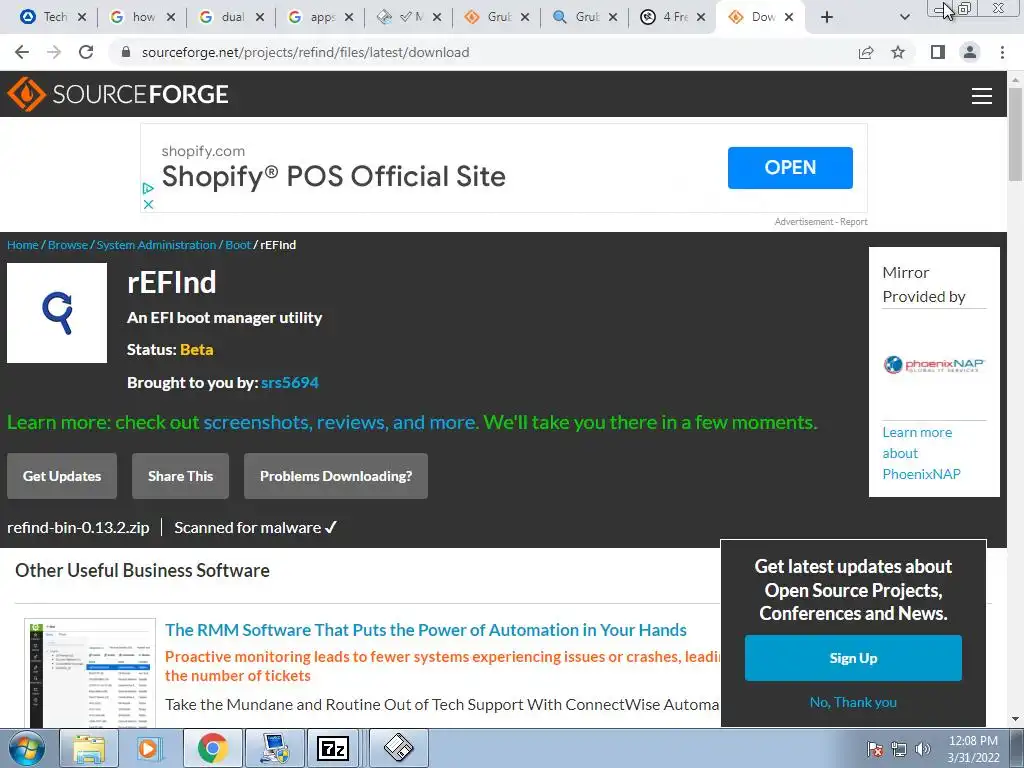Viewport: 1024px width, 768px height.
Task: Switch to the 'Tech' tab
Action: pyautogui.click(x=44, y=17)
